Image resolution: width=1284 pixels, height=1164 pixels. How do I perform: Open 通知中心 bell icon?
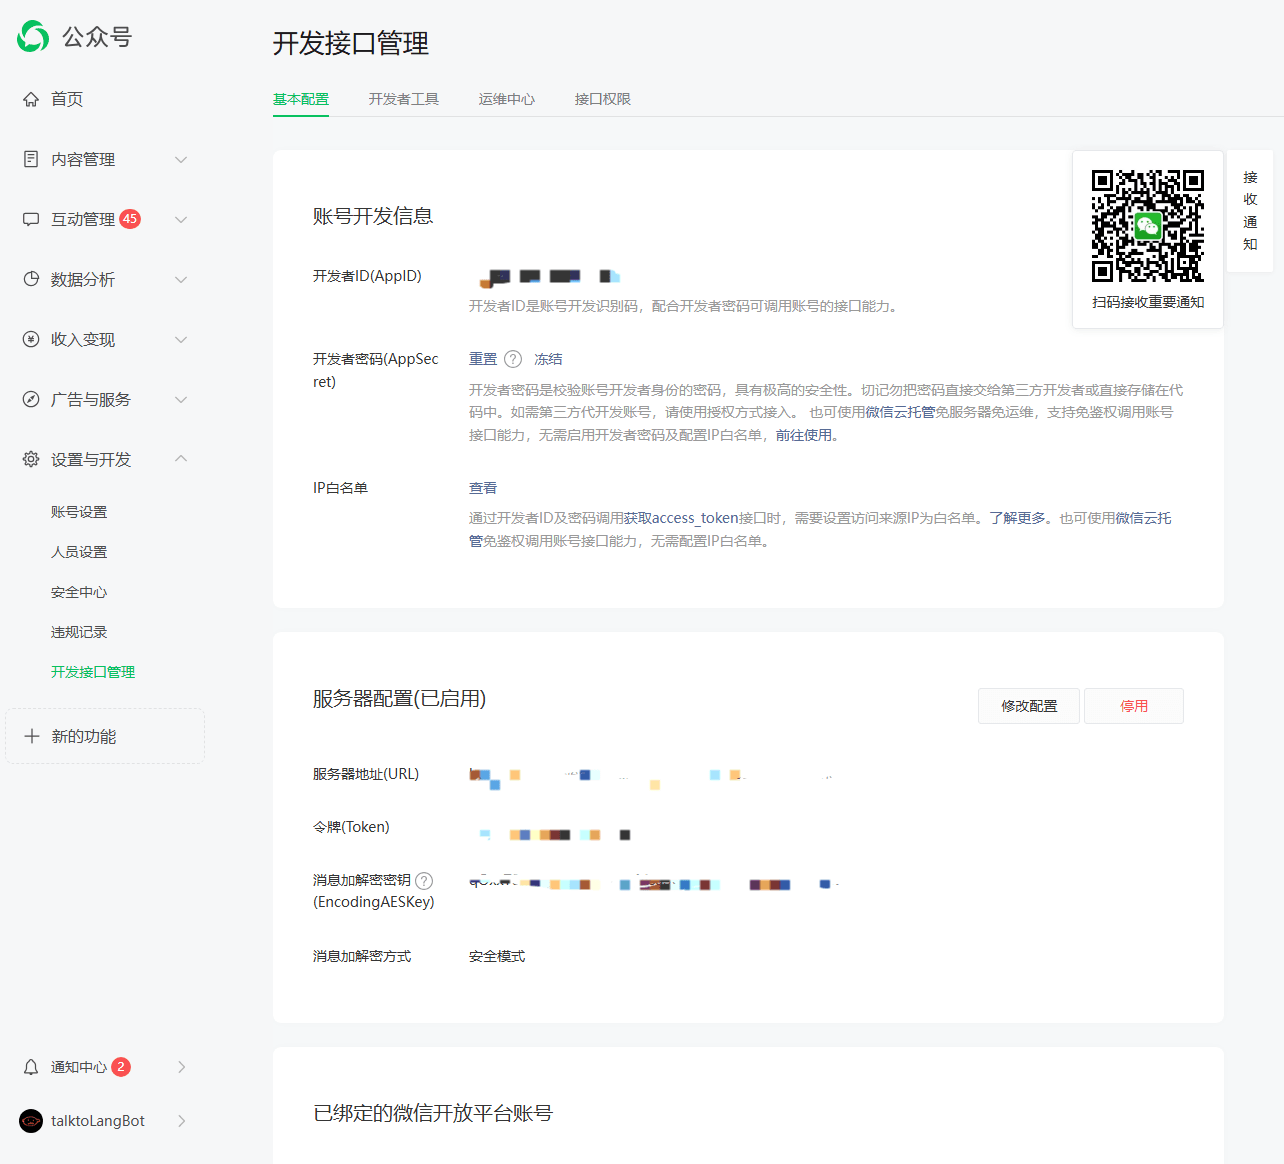coord(30,1066)
